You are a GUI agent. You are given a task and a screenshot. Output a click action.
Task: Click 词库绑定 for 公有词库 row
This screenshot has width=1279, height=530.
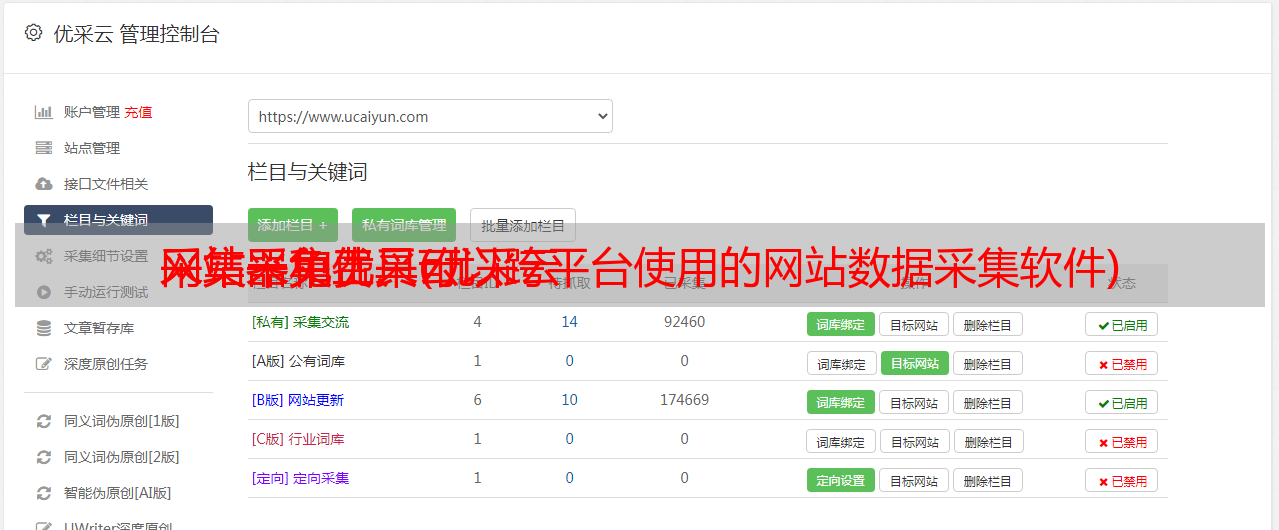click(841, 363)
